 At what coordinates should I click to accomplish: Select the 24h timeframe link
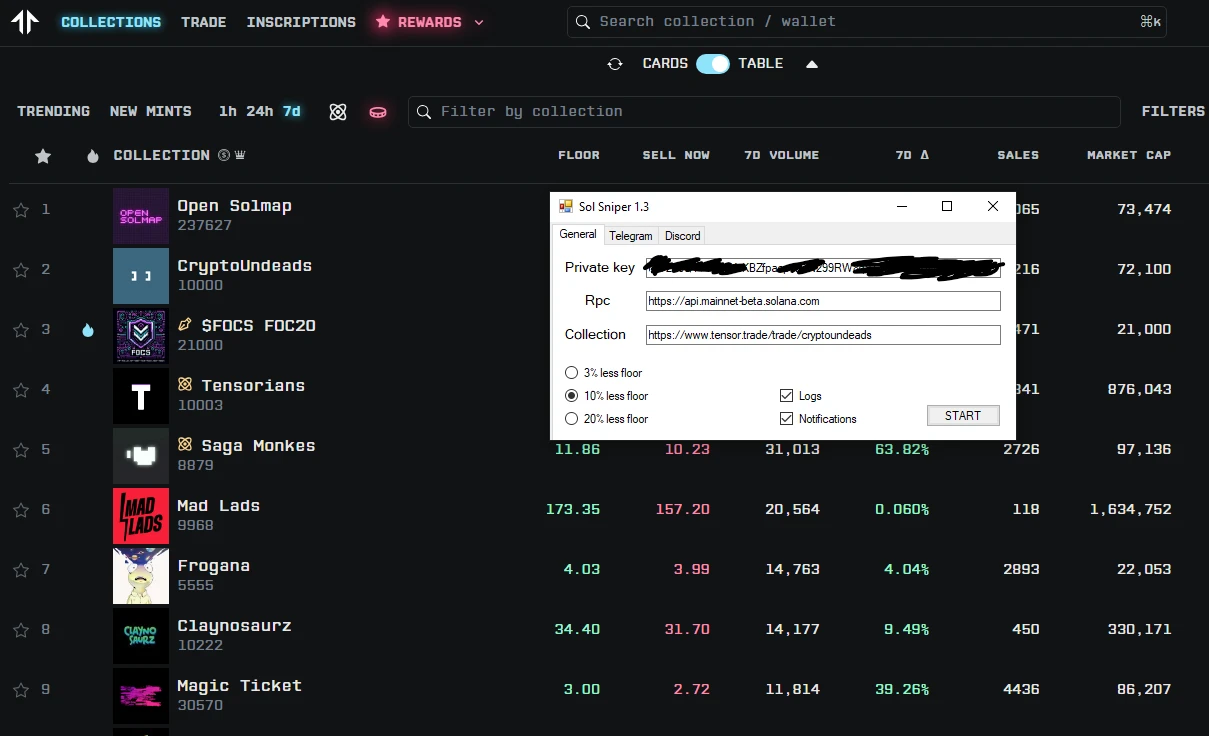(x=260, y=112)
